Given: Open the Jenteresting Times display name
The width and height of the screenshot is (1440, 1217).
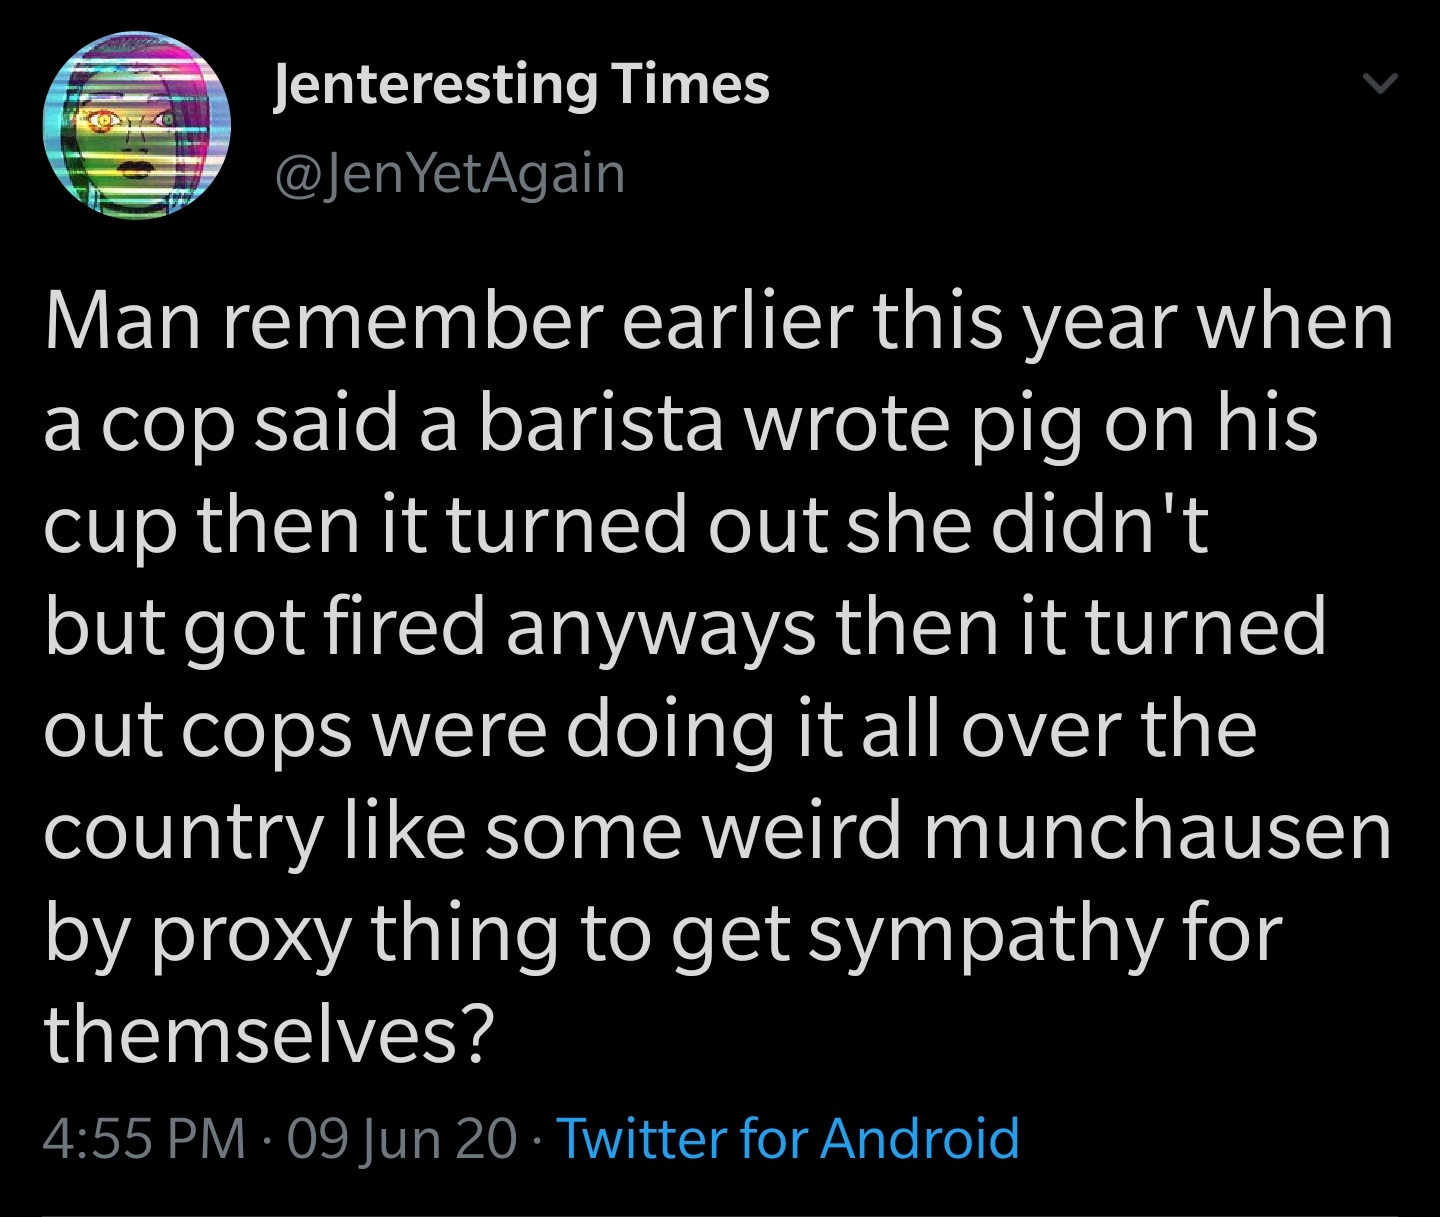Looking at the screenshot, I should (x=521, y=84).
